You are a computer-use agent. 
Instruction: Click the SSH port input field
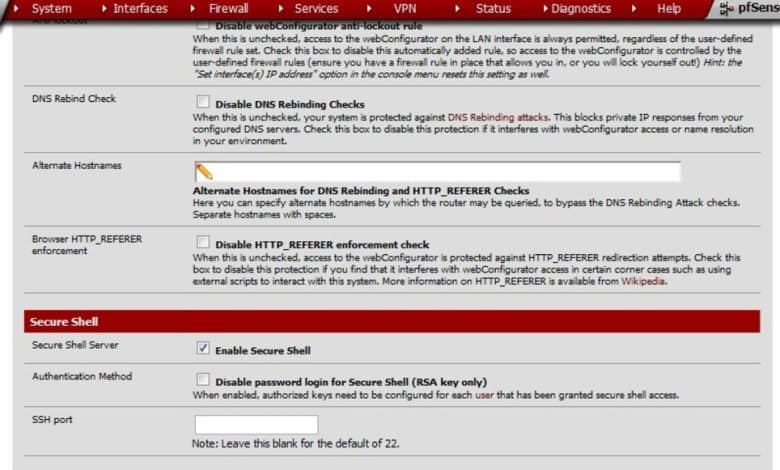[x=256, y=425]
